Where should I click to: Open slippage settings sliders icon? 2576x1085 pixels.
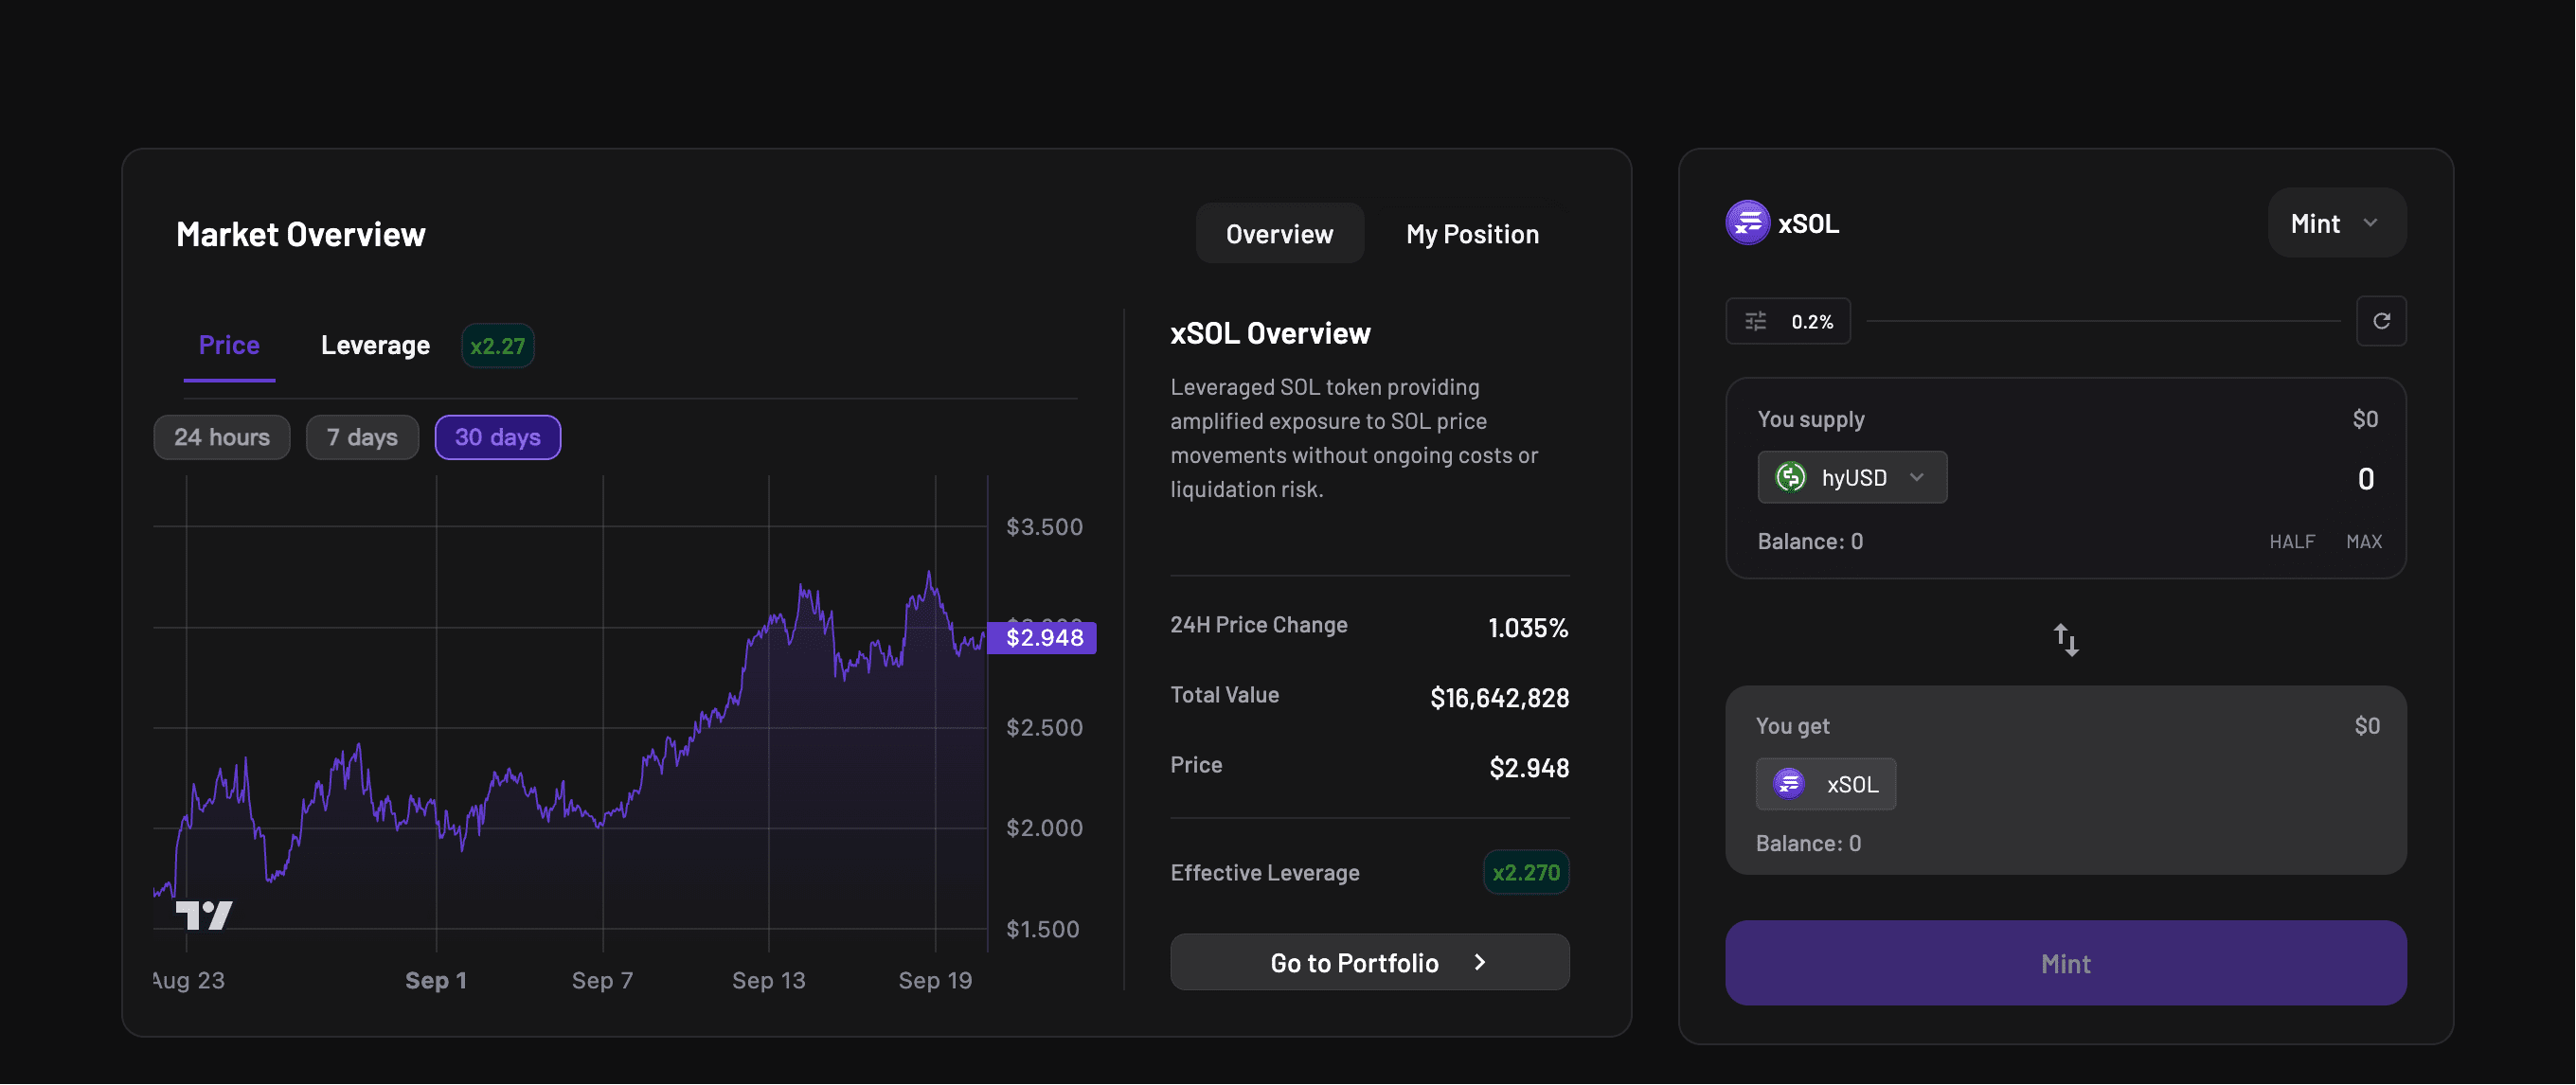coord(1755,321)
